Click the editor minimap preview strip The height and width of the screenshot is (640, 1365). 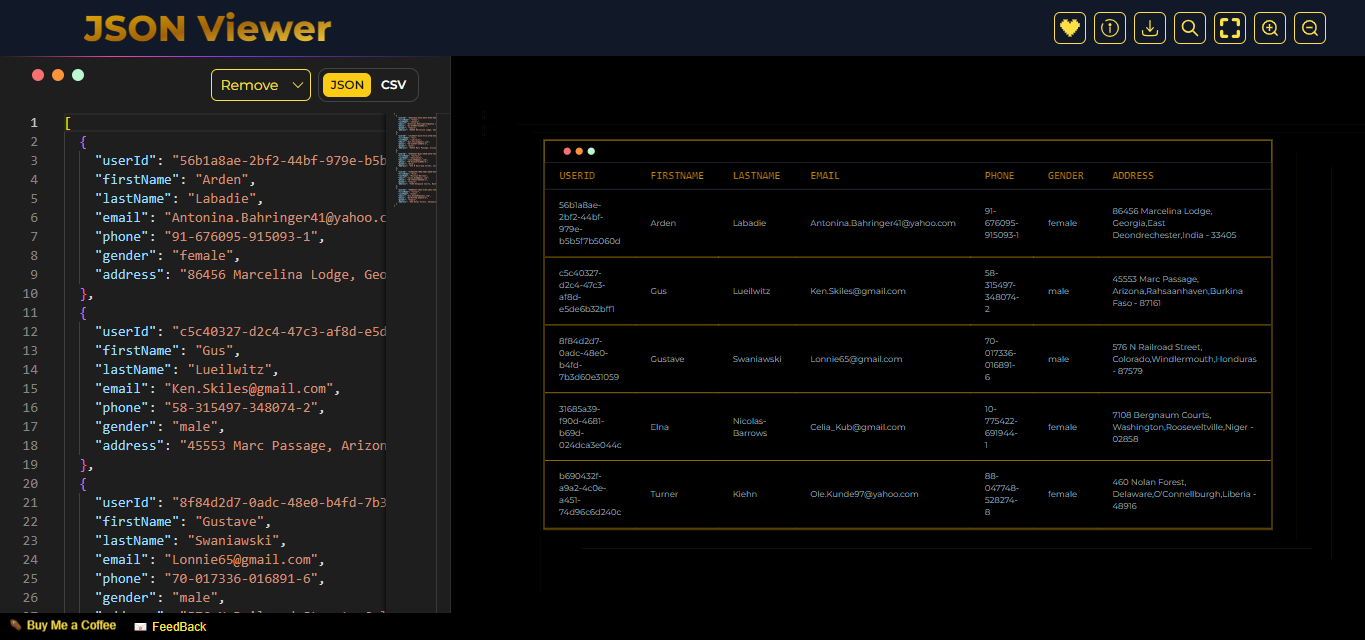coord(416,160)
